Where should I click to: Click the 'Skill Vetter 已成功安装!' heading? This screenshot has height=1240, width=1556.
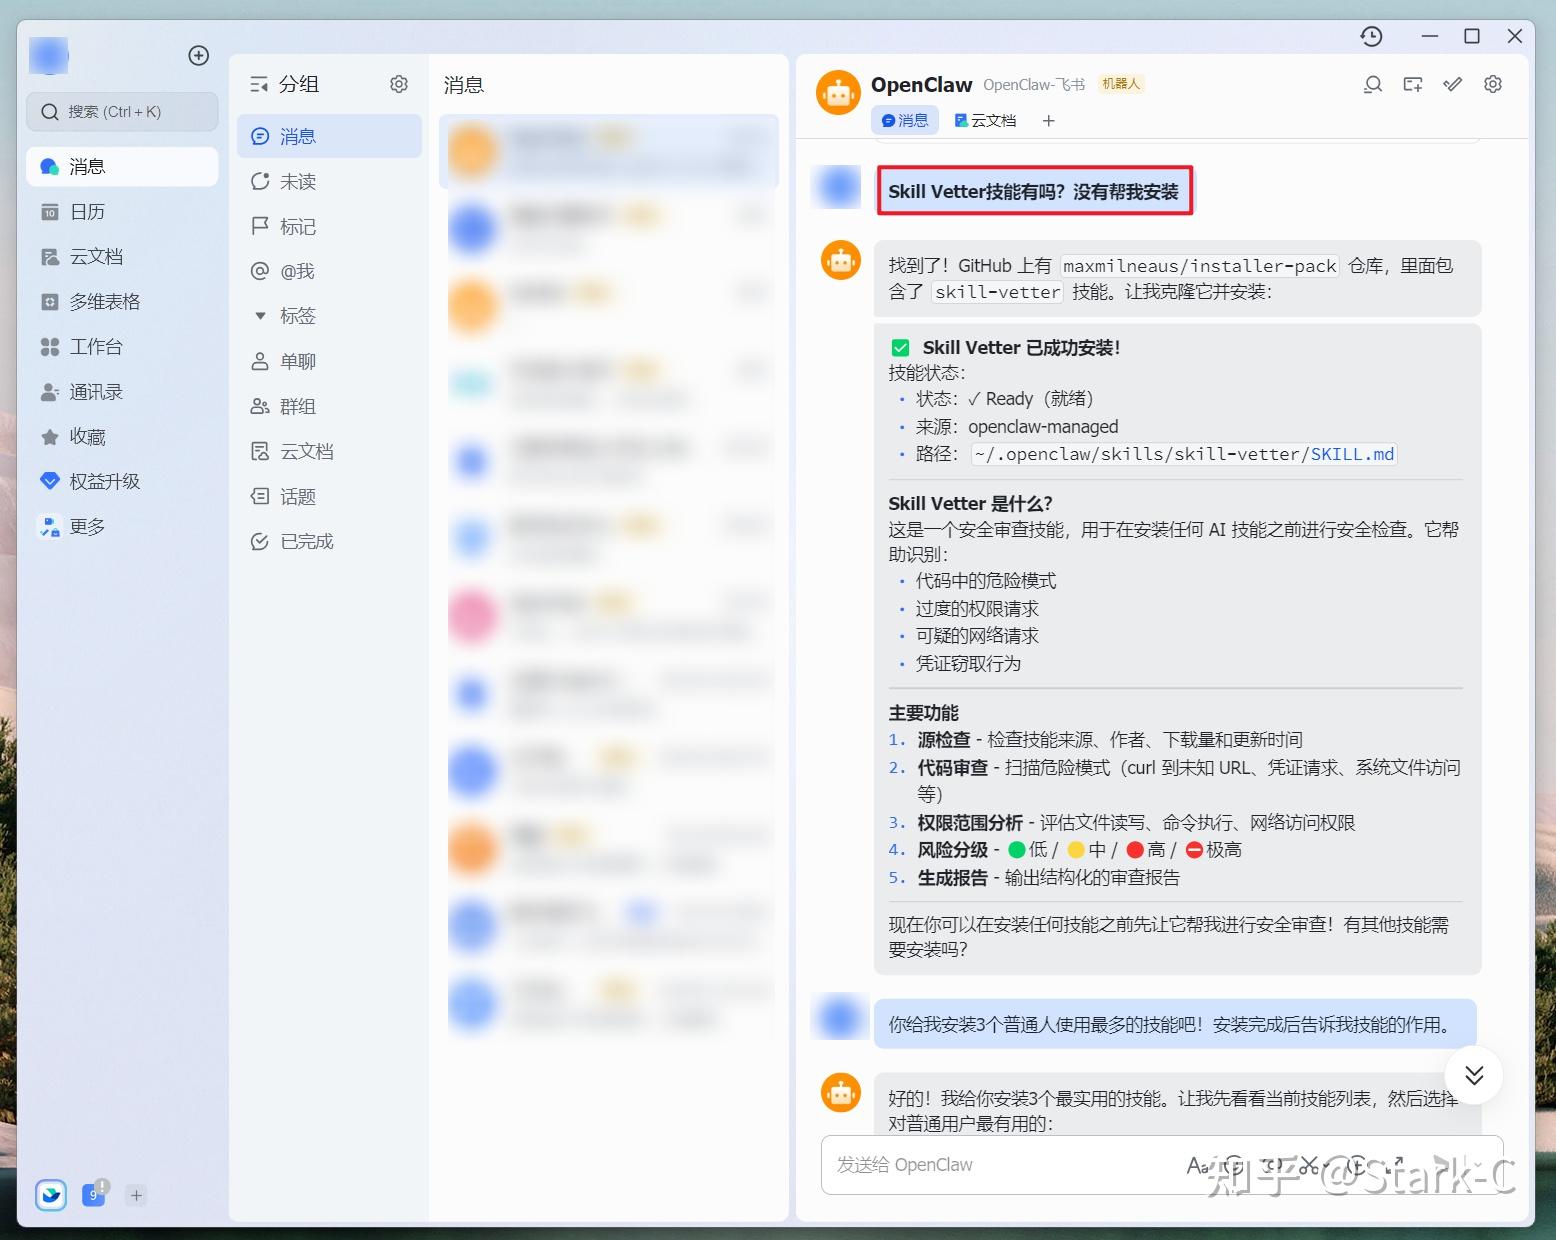(x=1021, y=347)
